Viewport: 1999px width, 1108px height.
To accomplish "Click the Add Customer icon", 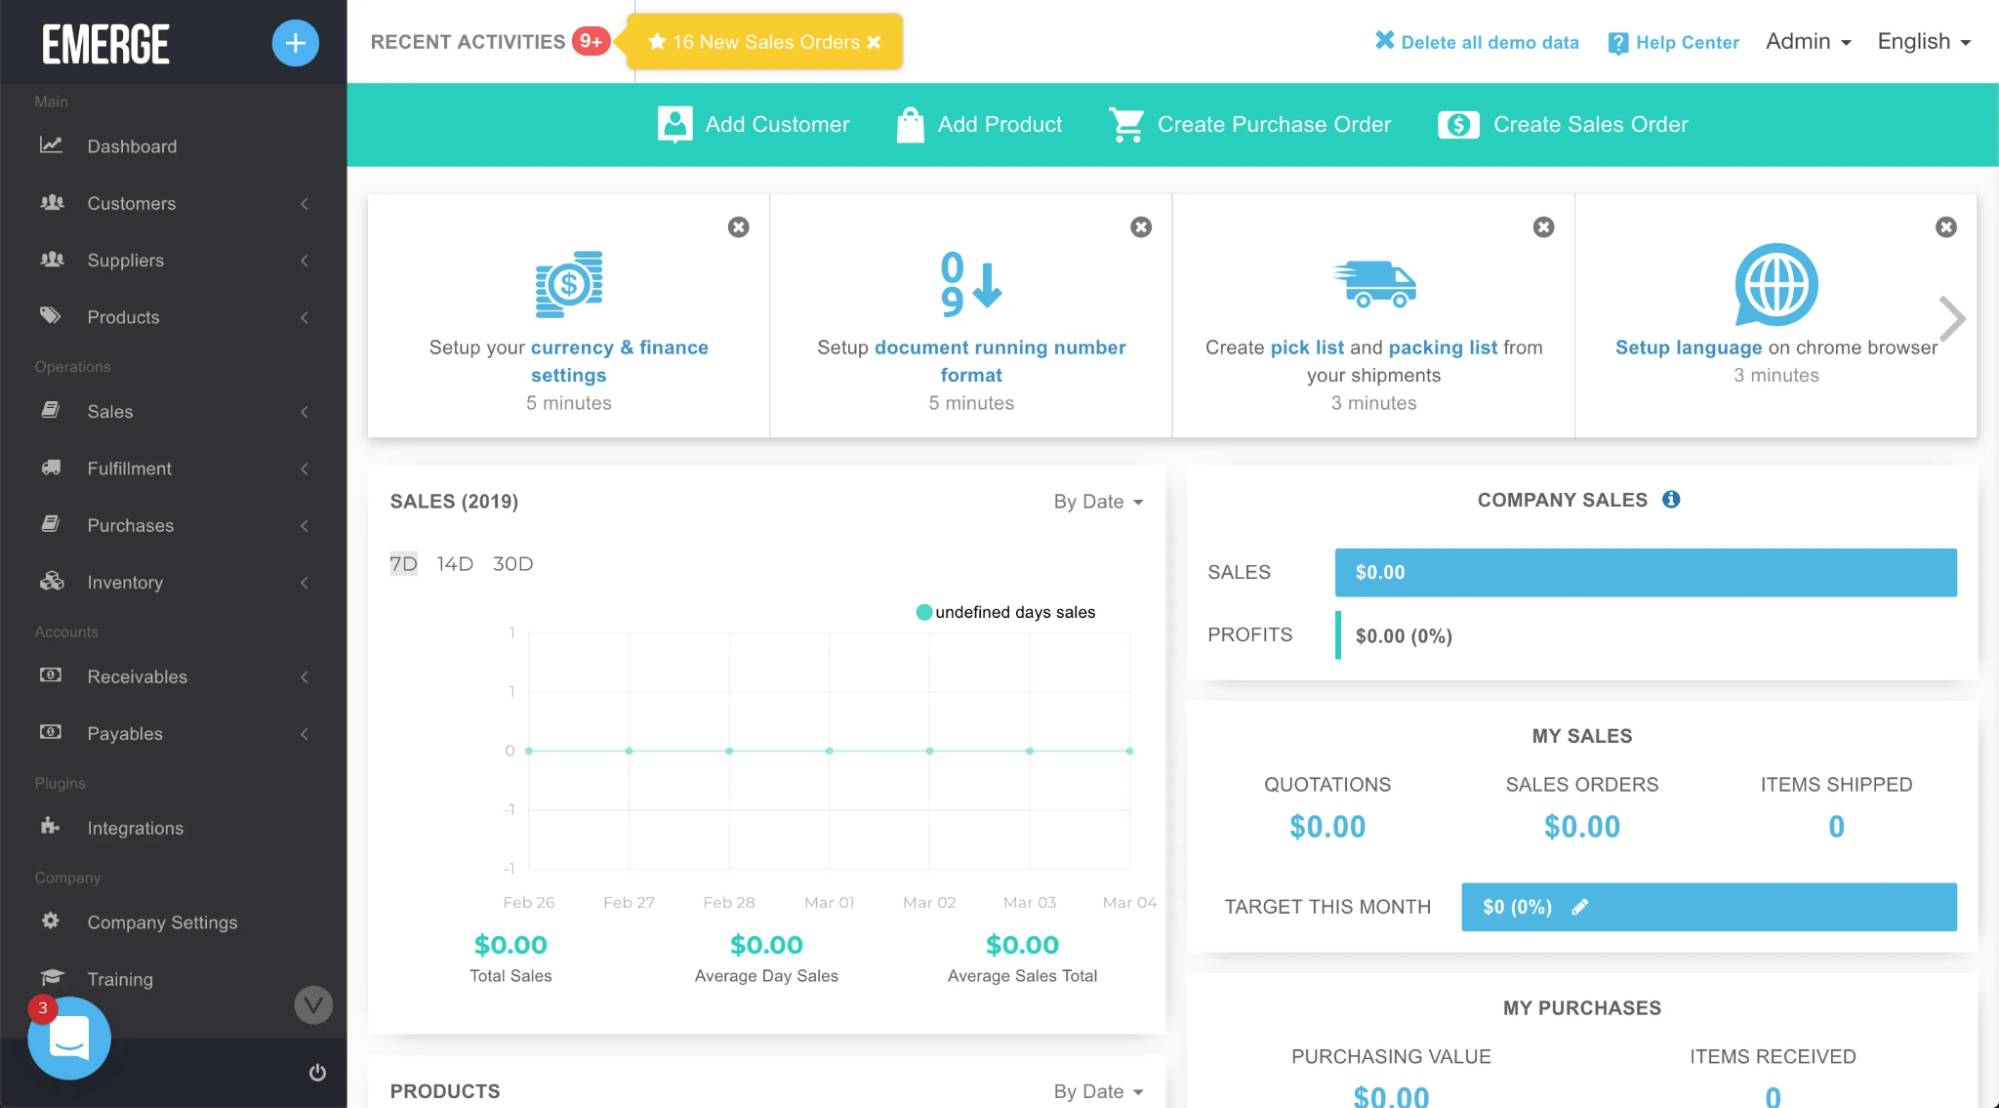I will click(x=674, y=123).
